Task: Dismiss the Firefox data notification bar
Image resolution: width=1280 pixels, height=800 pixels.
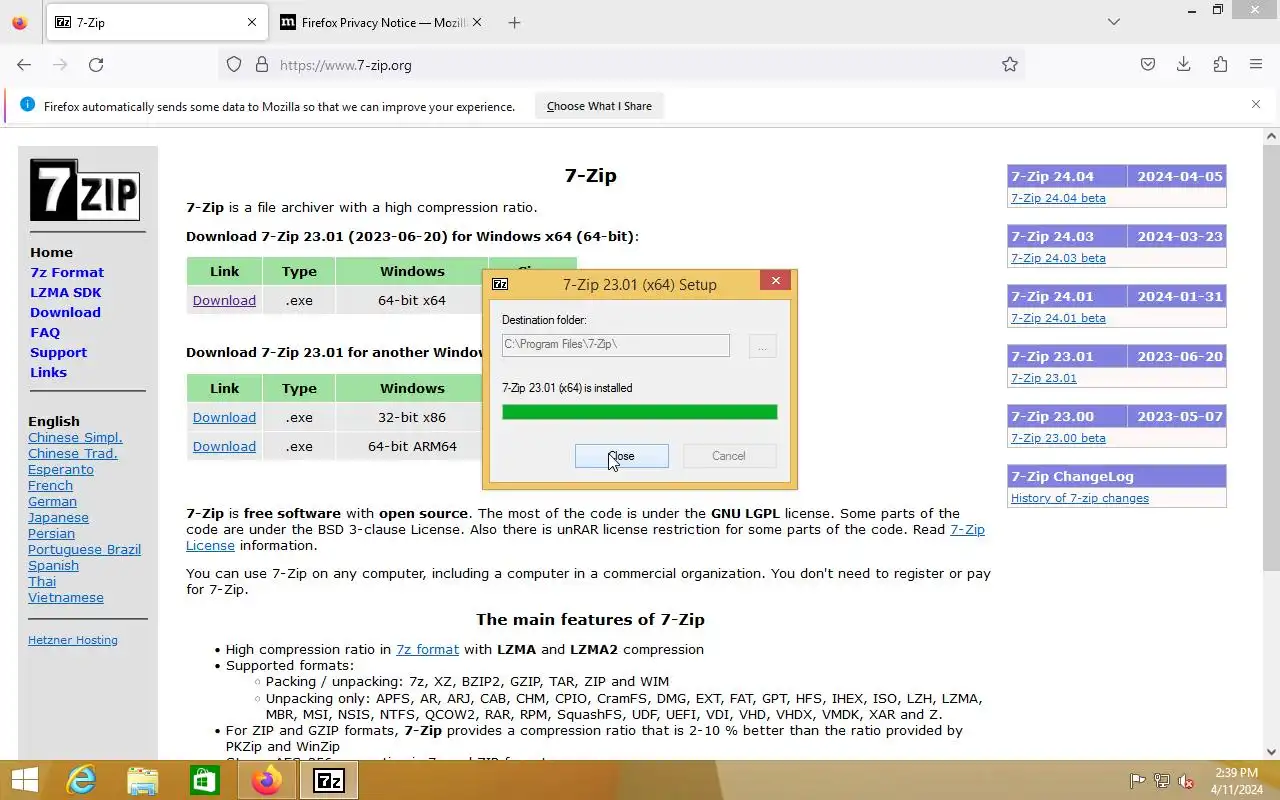Action: coord(1256,104)
